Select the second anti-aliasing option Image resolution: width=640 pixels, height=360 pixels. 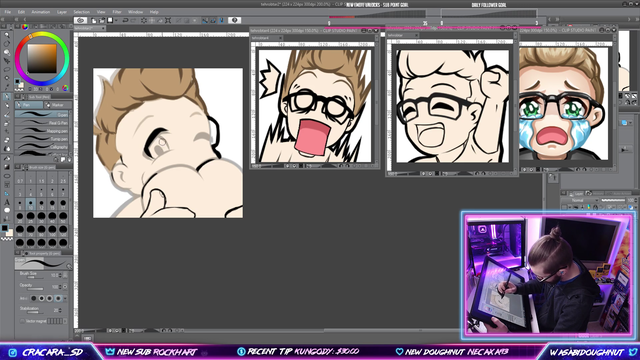(42, 298)
